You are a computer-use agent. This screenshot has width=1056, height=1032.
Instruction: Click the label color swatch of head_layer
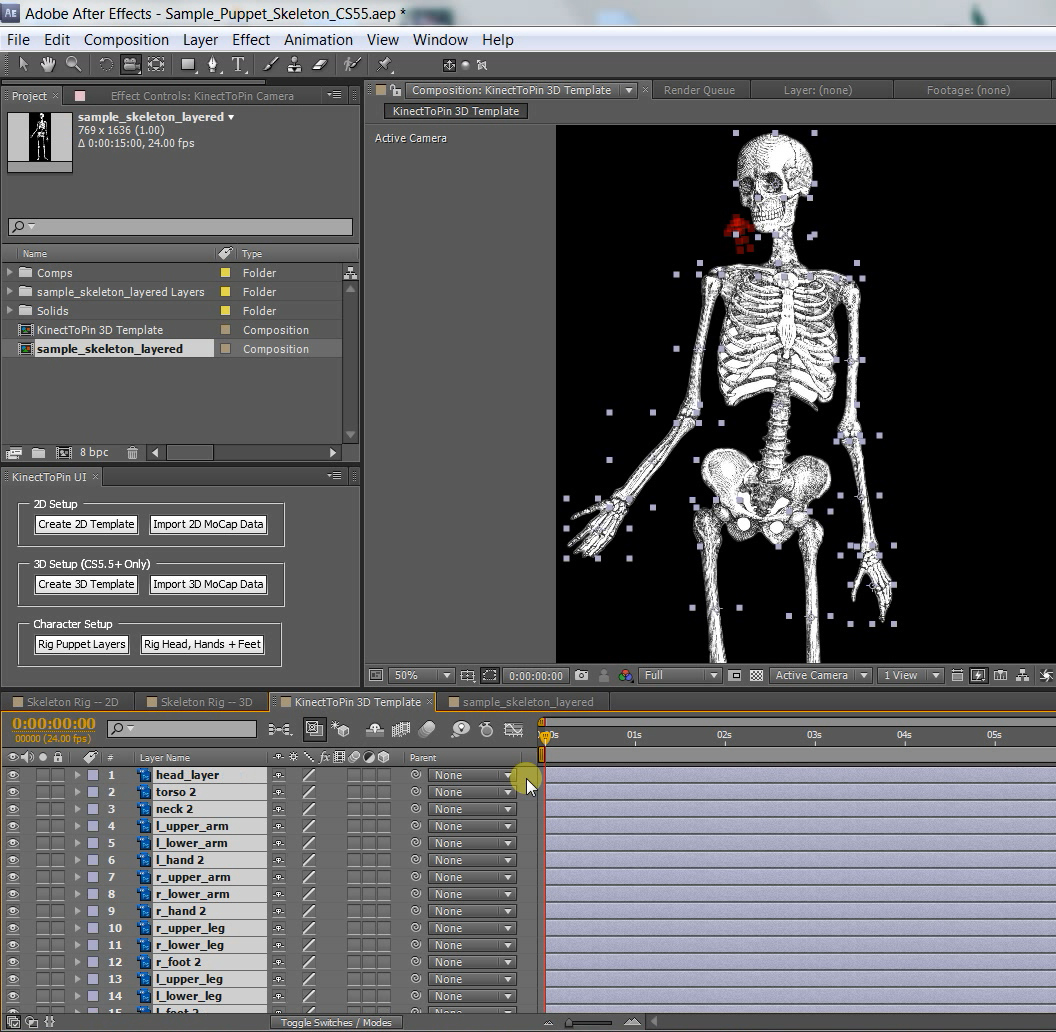pos(93,775)
